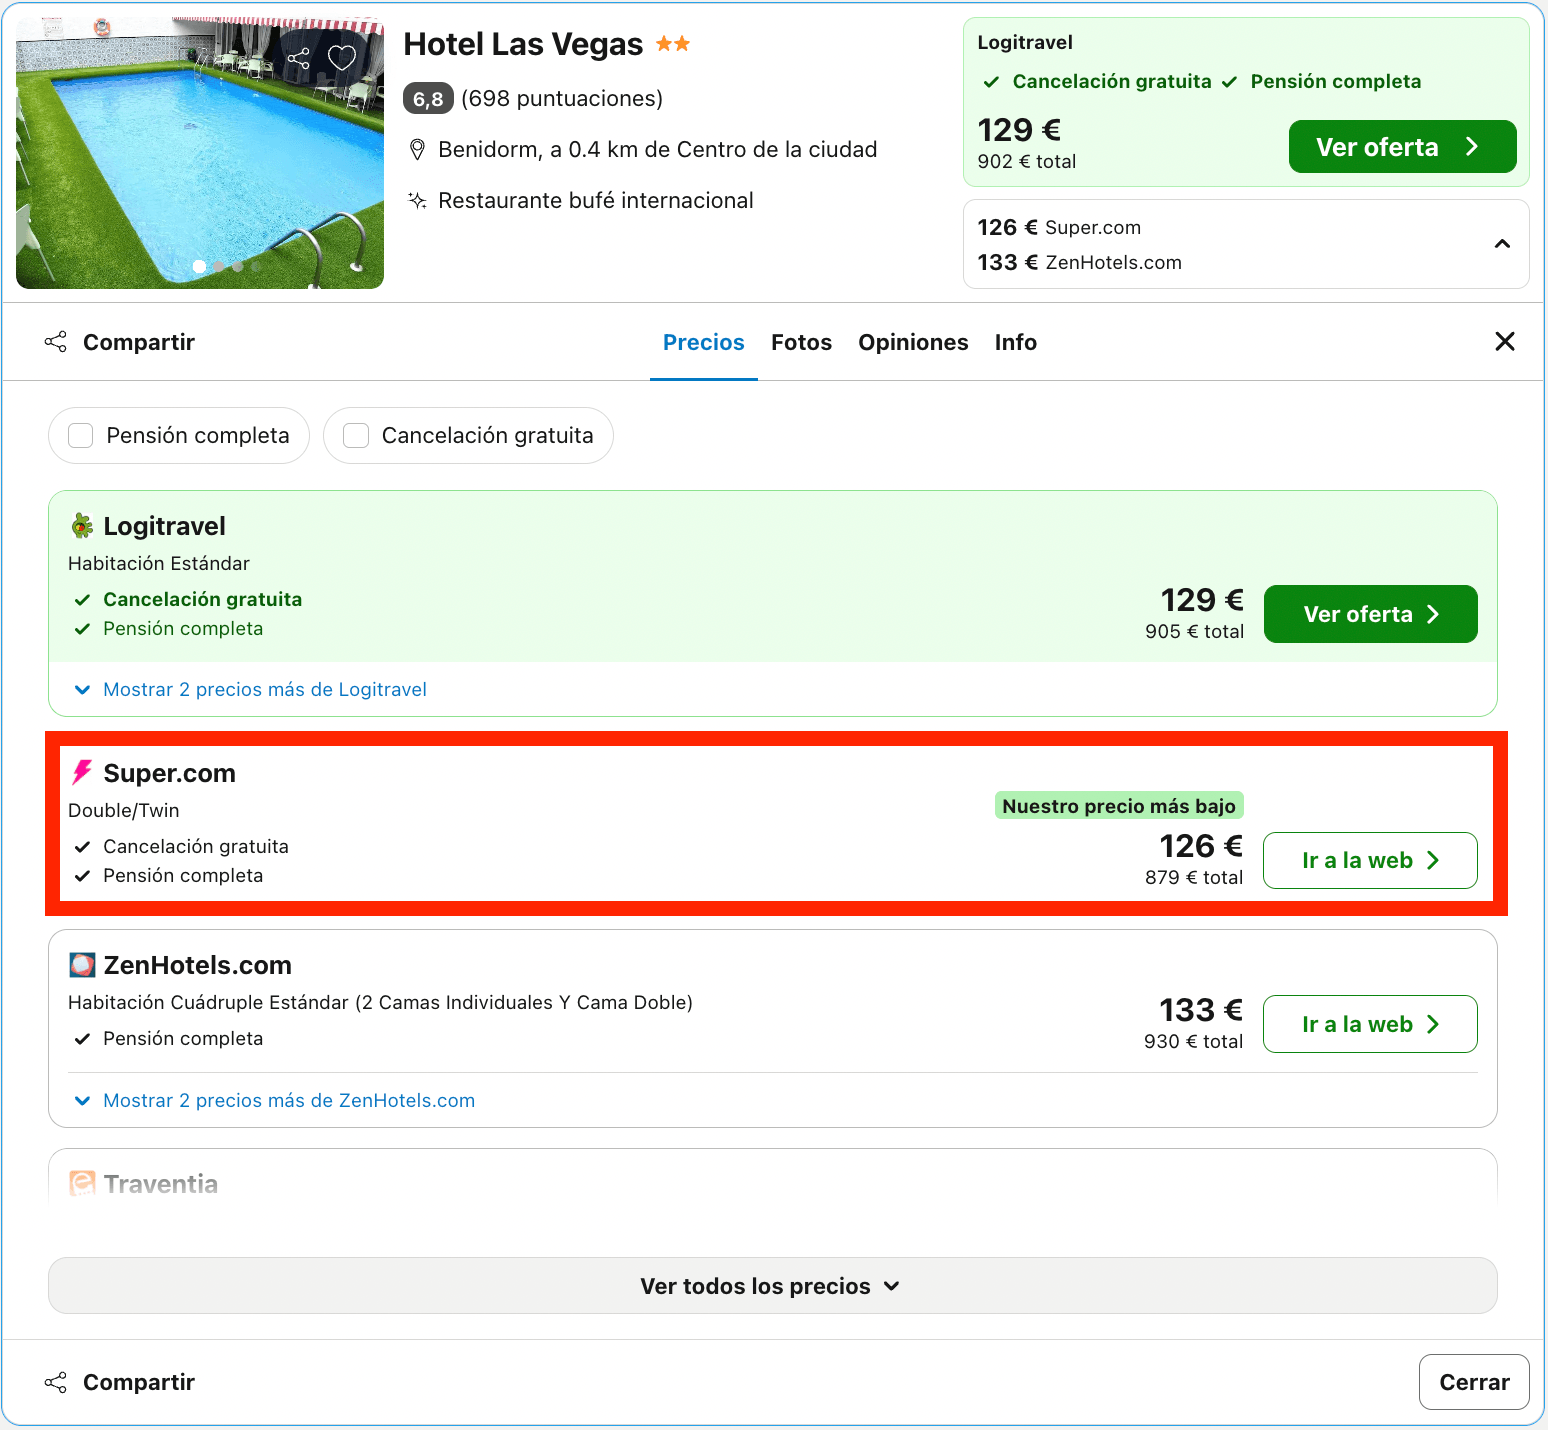Collapse the price list with the chevron-up arrow

click(x=1502, y=244)
